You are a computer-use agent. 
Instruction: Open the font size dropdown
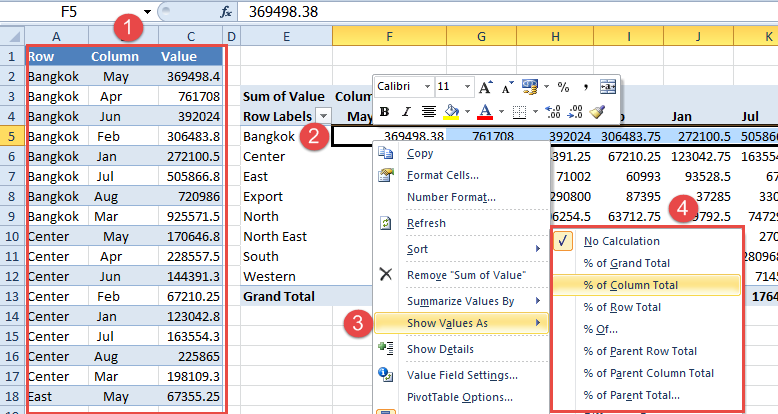[x=469, y=87]
